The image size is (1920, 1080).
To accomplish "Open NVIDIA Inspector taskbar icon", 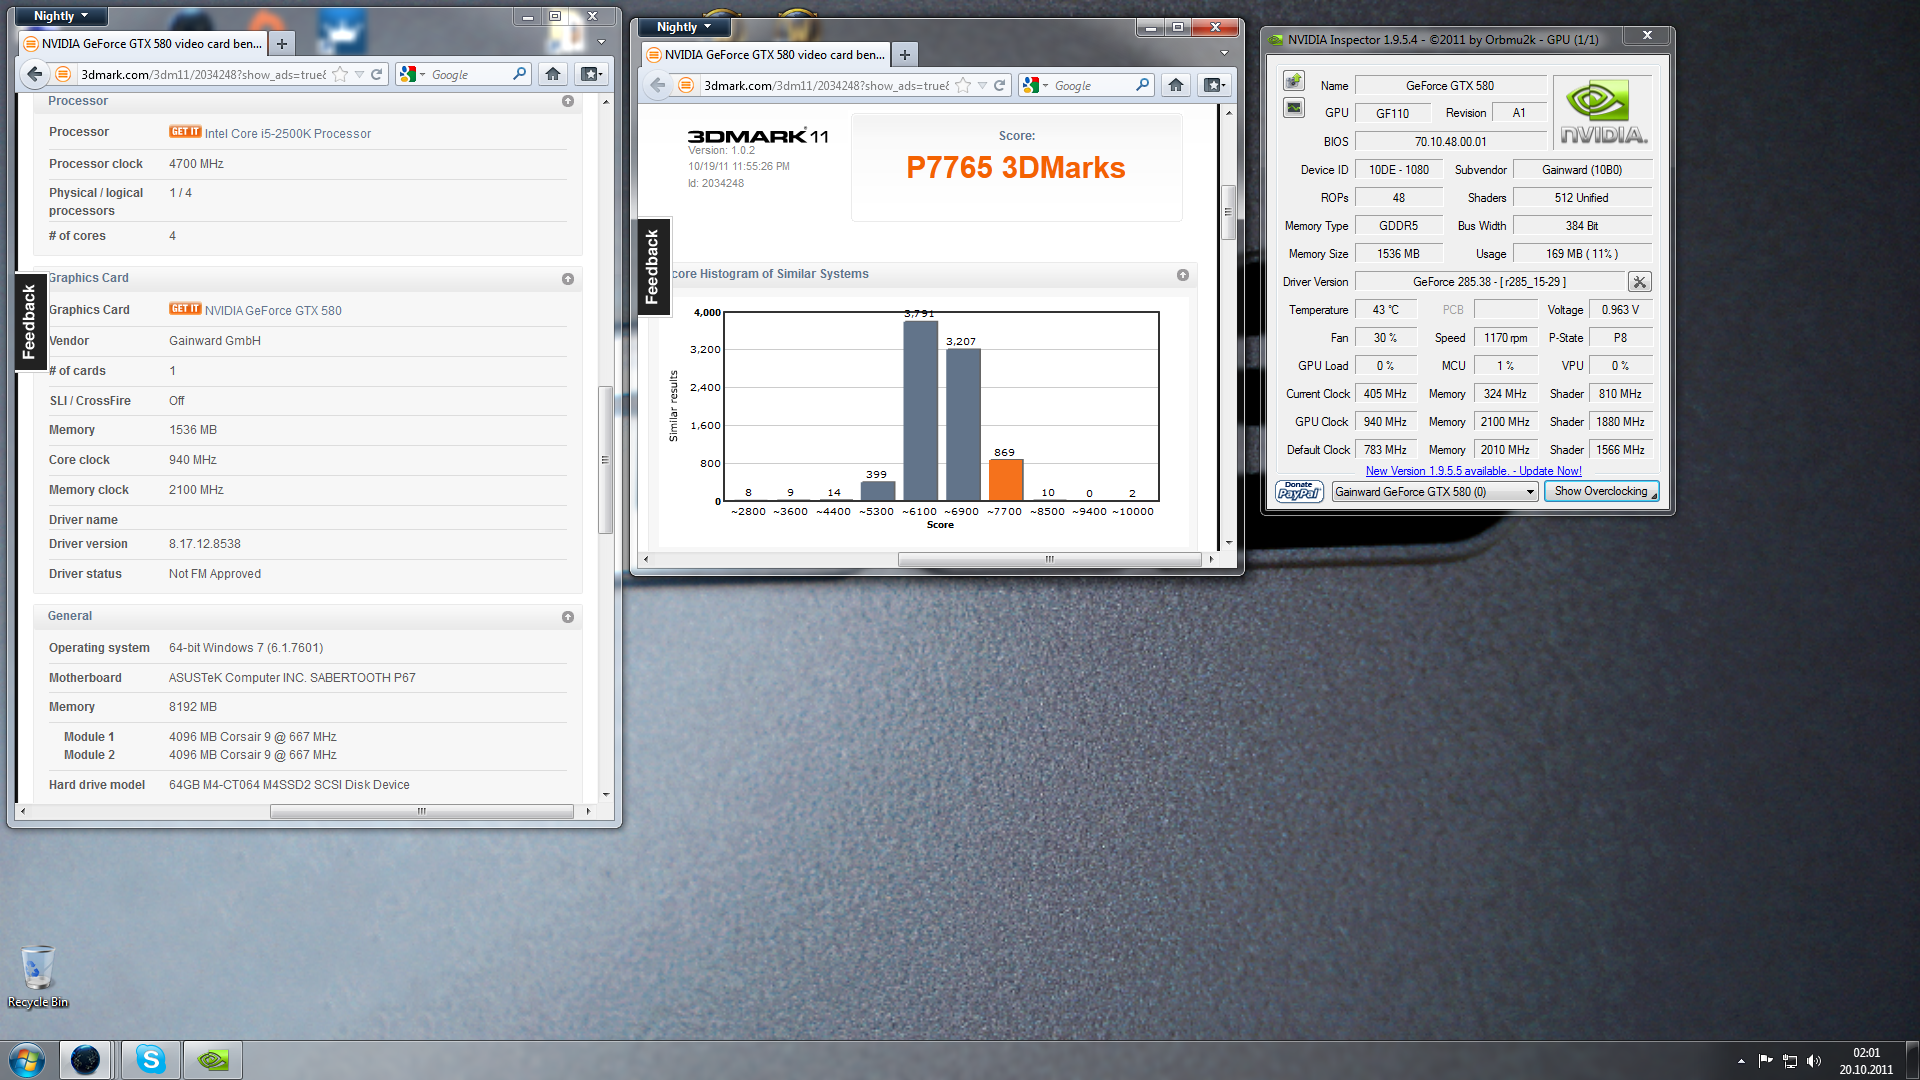I will [x=213, y=1060].
